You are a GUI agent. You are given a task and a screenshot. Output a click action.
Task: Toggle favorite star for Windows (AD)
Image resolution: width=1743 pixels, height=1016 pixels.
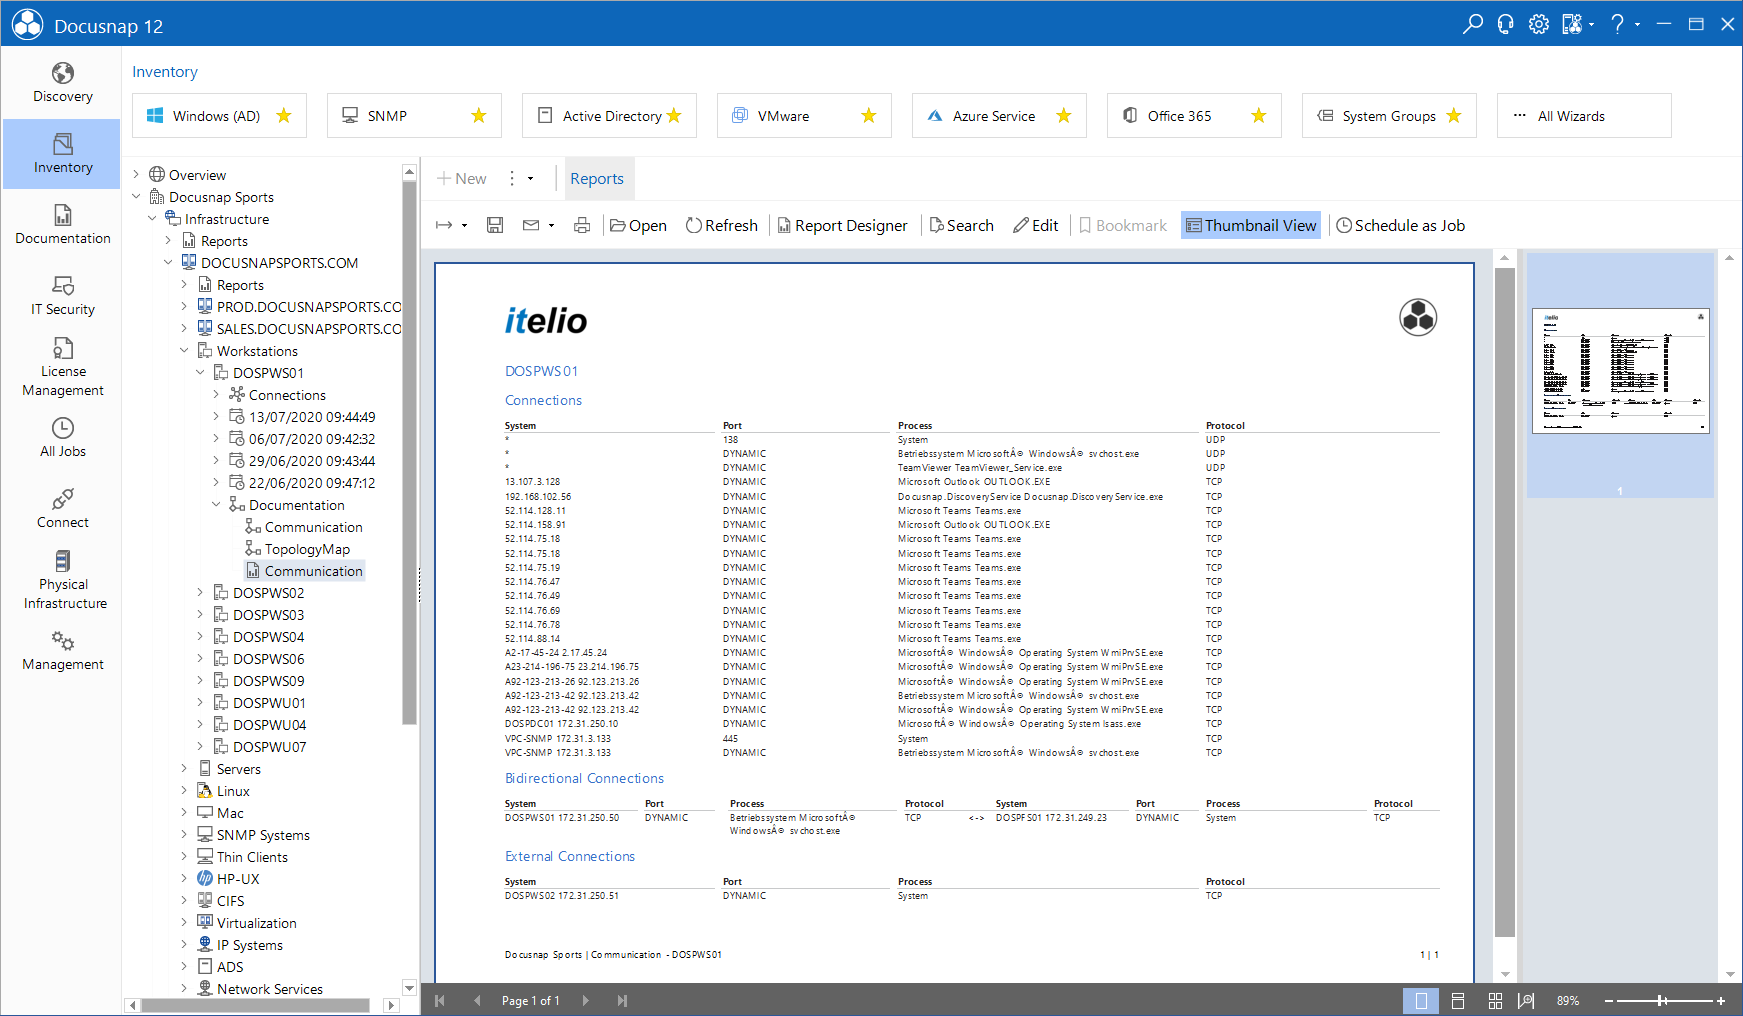[284, 116]
